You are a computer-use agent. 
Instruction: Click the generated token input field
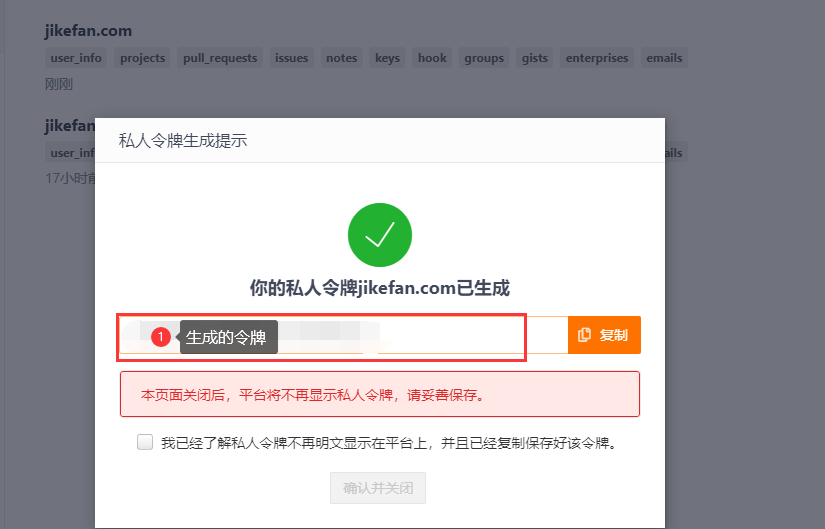(344, 335)
